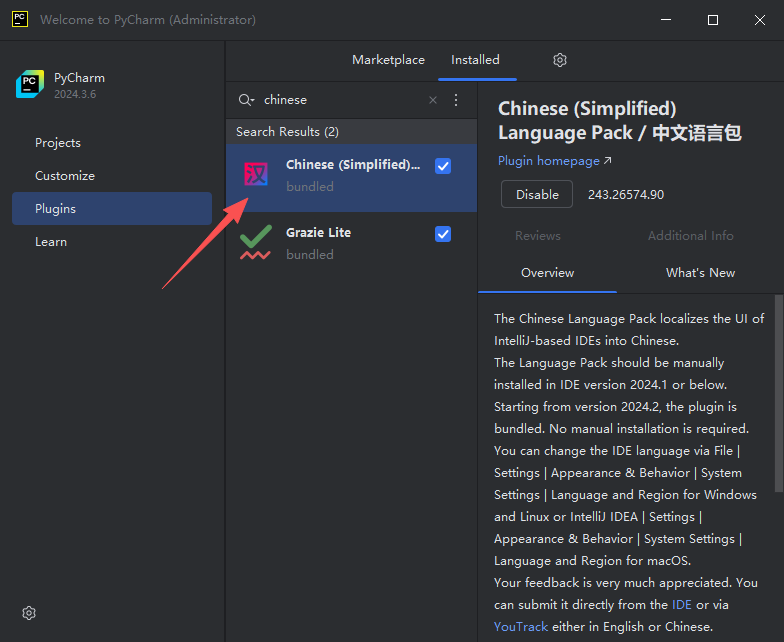The image size is (784, 642).
Task: Follow the IDE feedback link
Action: [682, 605]
